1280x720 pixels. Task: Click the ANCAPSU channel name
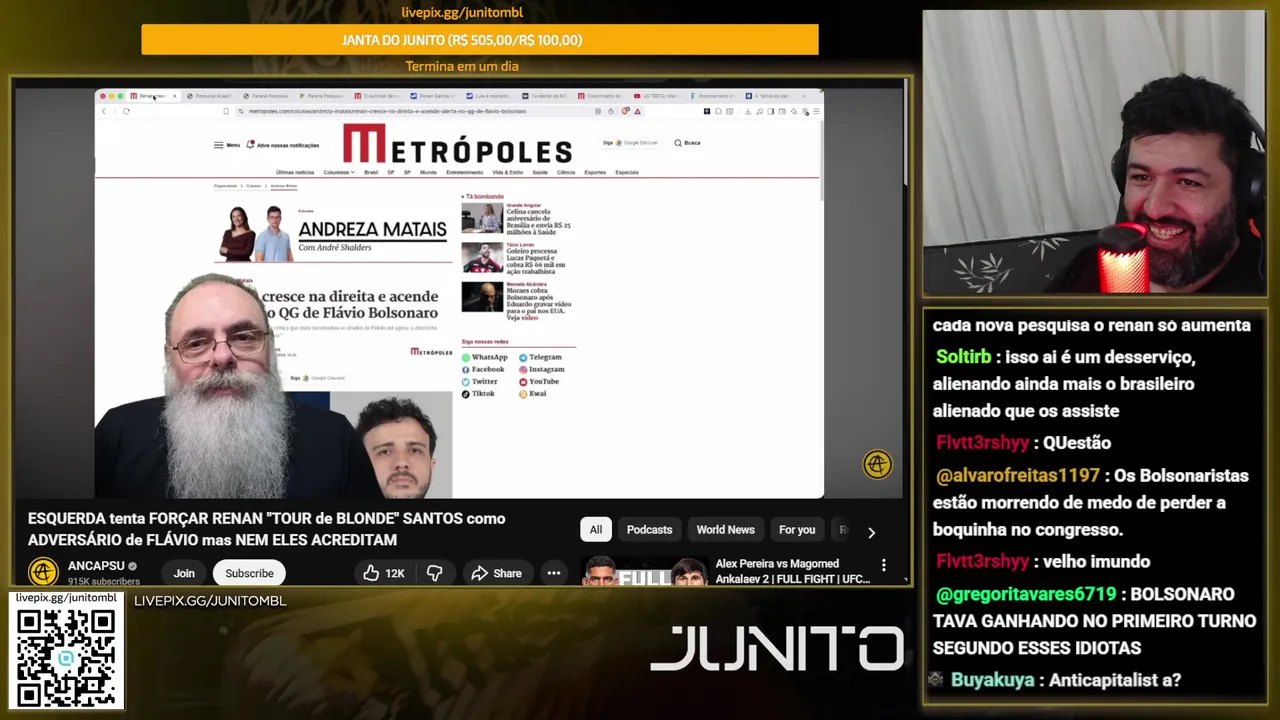[x=95, y=566]
